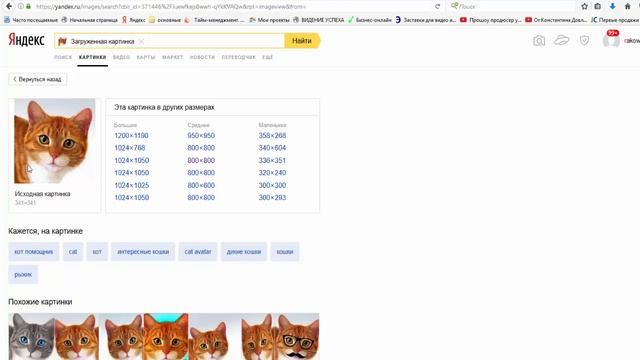Open the downloads arrow icon
Image resolution: width=640 pixels, height=360 pixels.
point(612,7)
